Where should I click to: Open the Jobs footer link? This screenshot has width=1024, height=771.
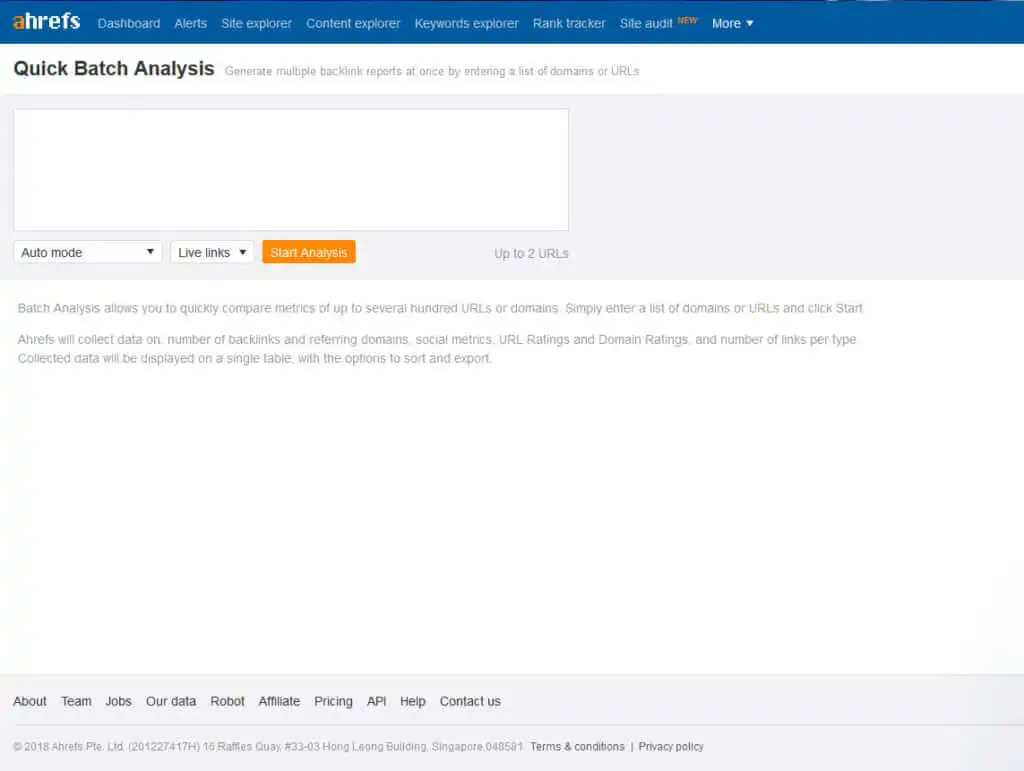[118, 701]
